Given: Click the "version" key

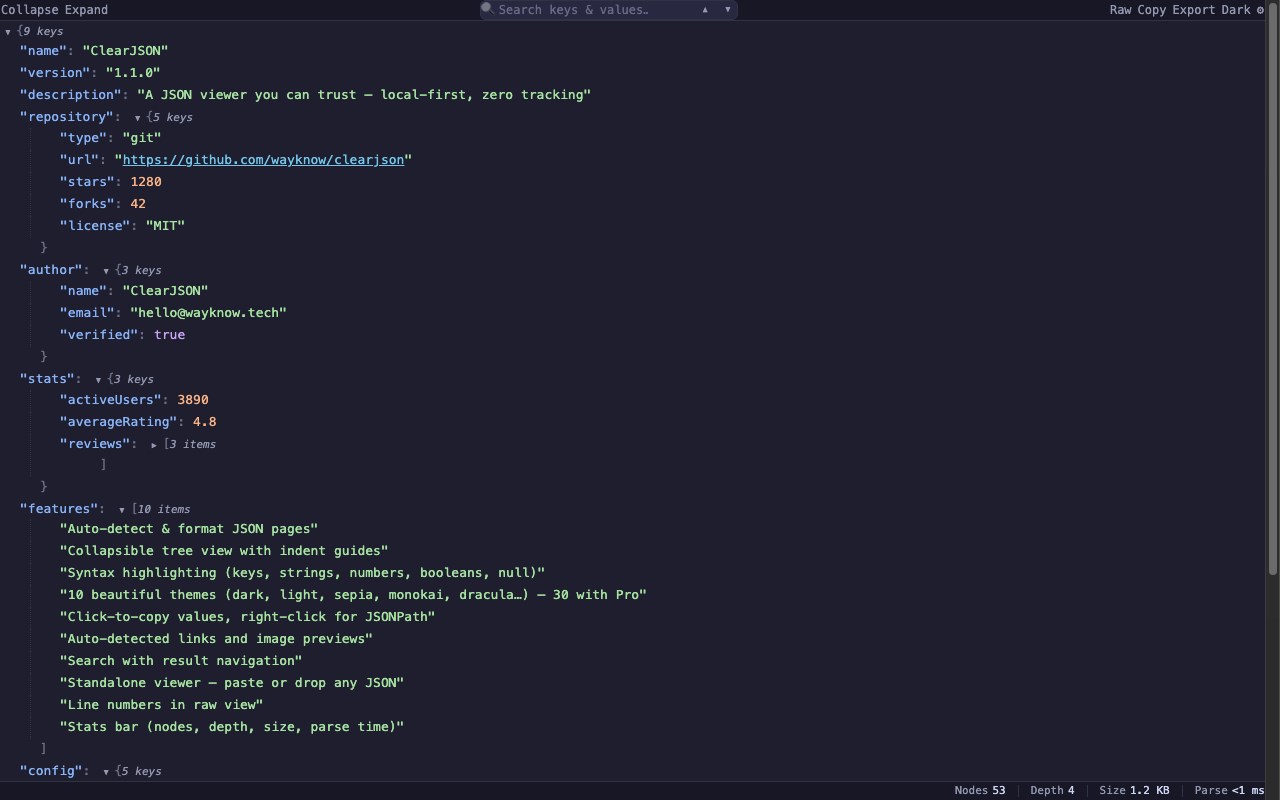Looking at the screenshot, I should coord(56,73).
